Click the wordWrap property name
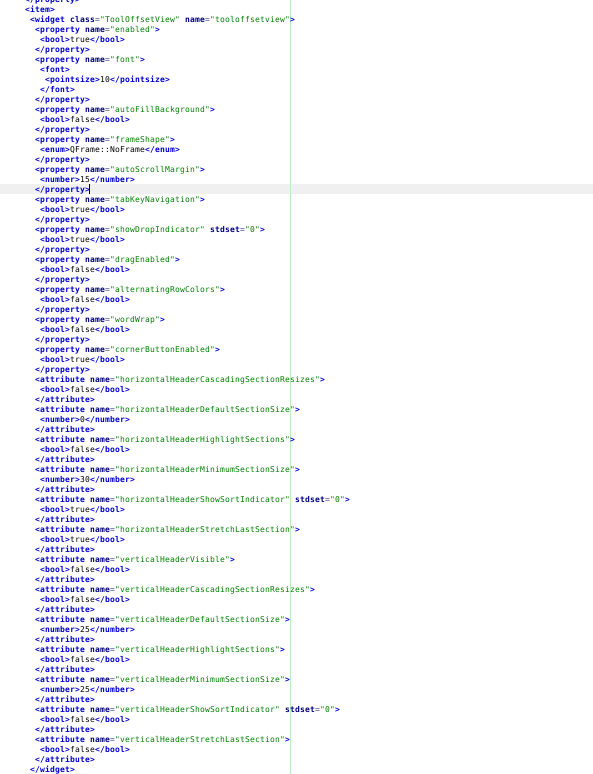This screenshot has width=593, height=774. [134, 319]
